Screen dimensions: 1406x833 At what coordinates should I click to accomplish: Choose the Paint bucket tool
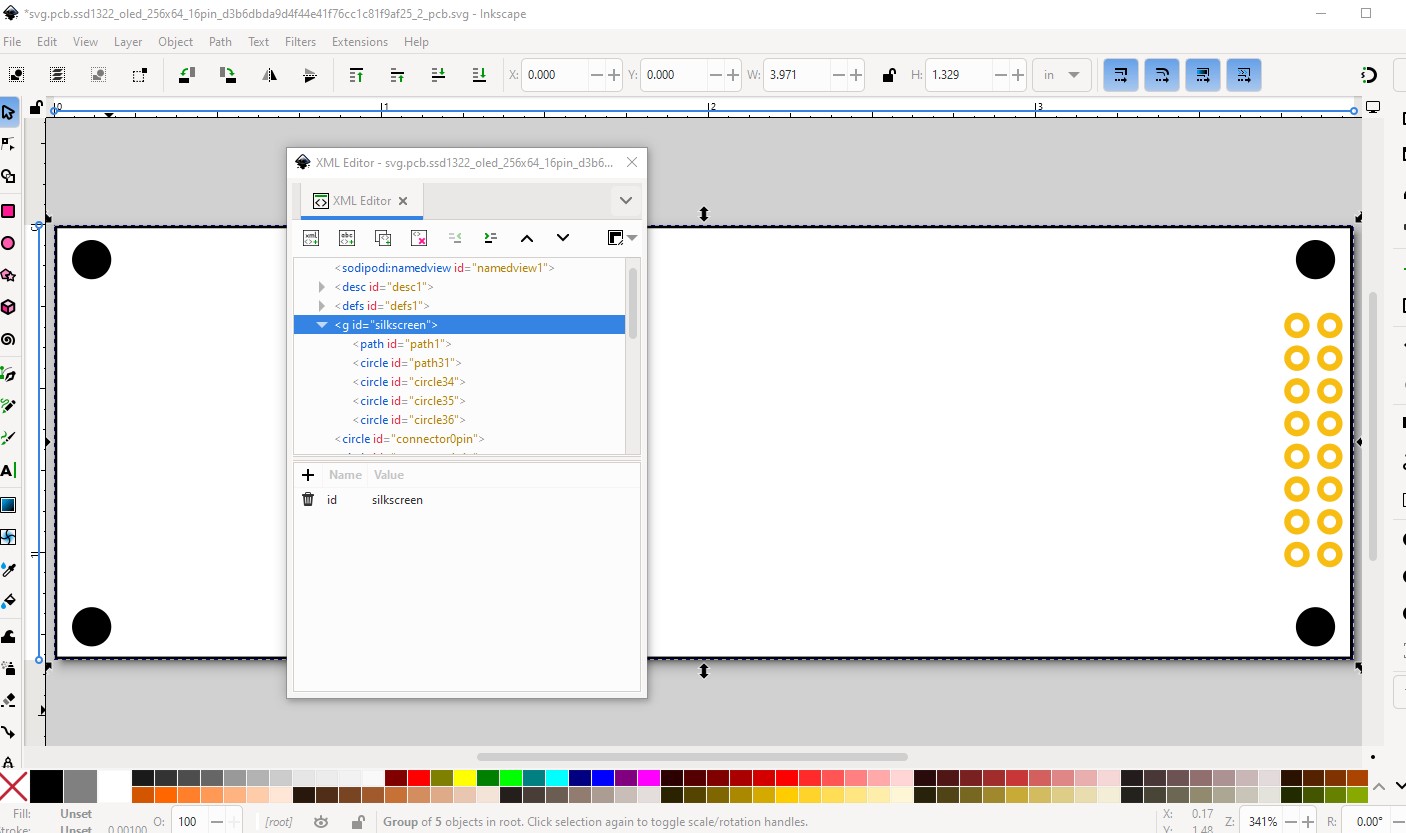pyautogui.click(x=8, y=602)
